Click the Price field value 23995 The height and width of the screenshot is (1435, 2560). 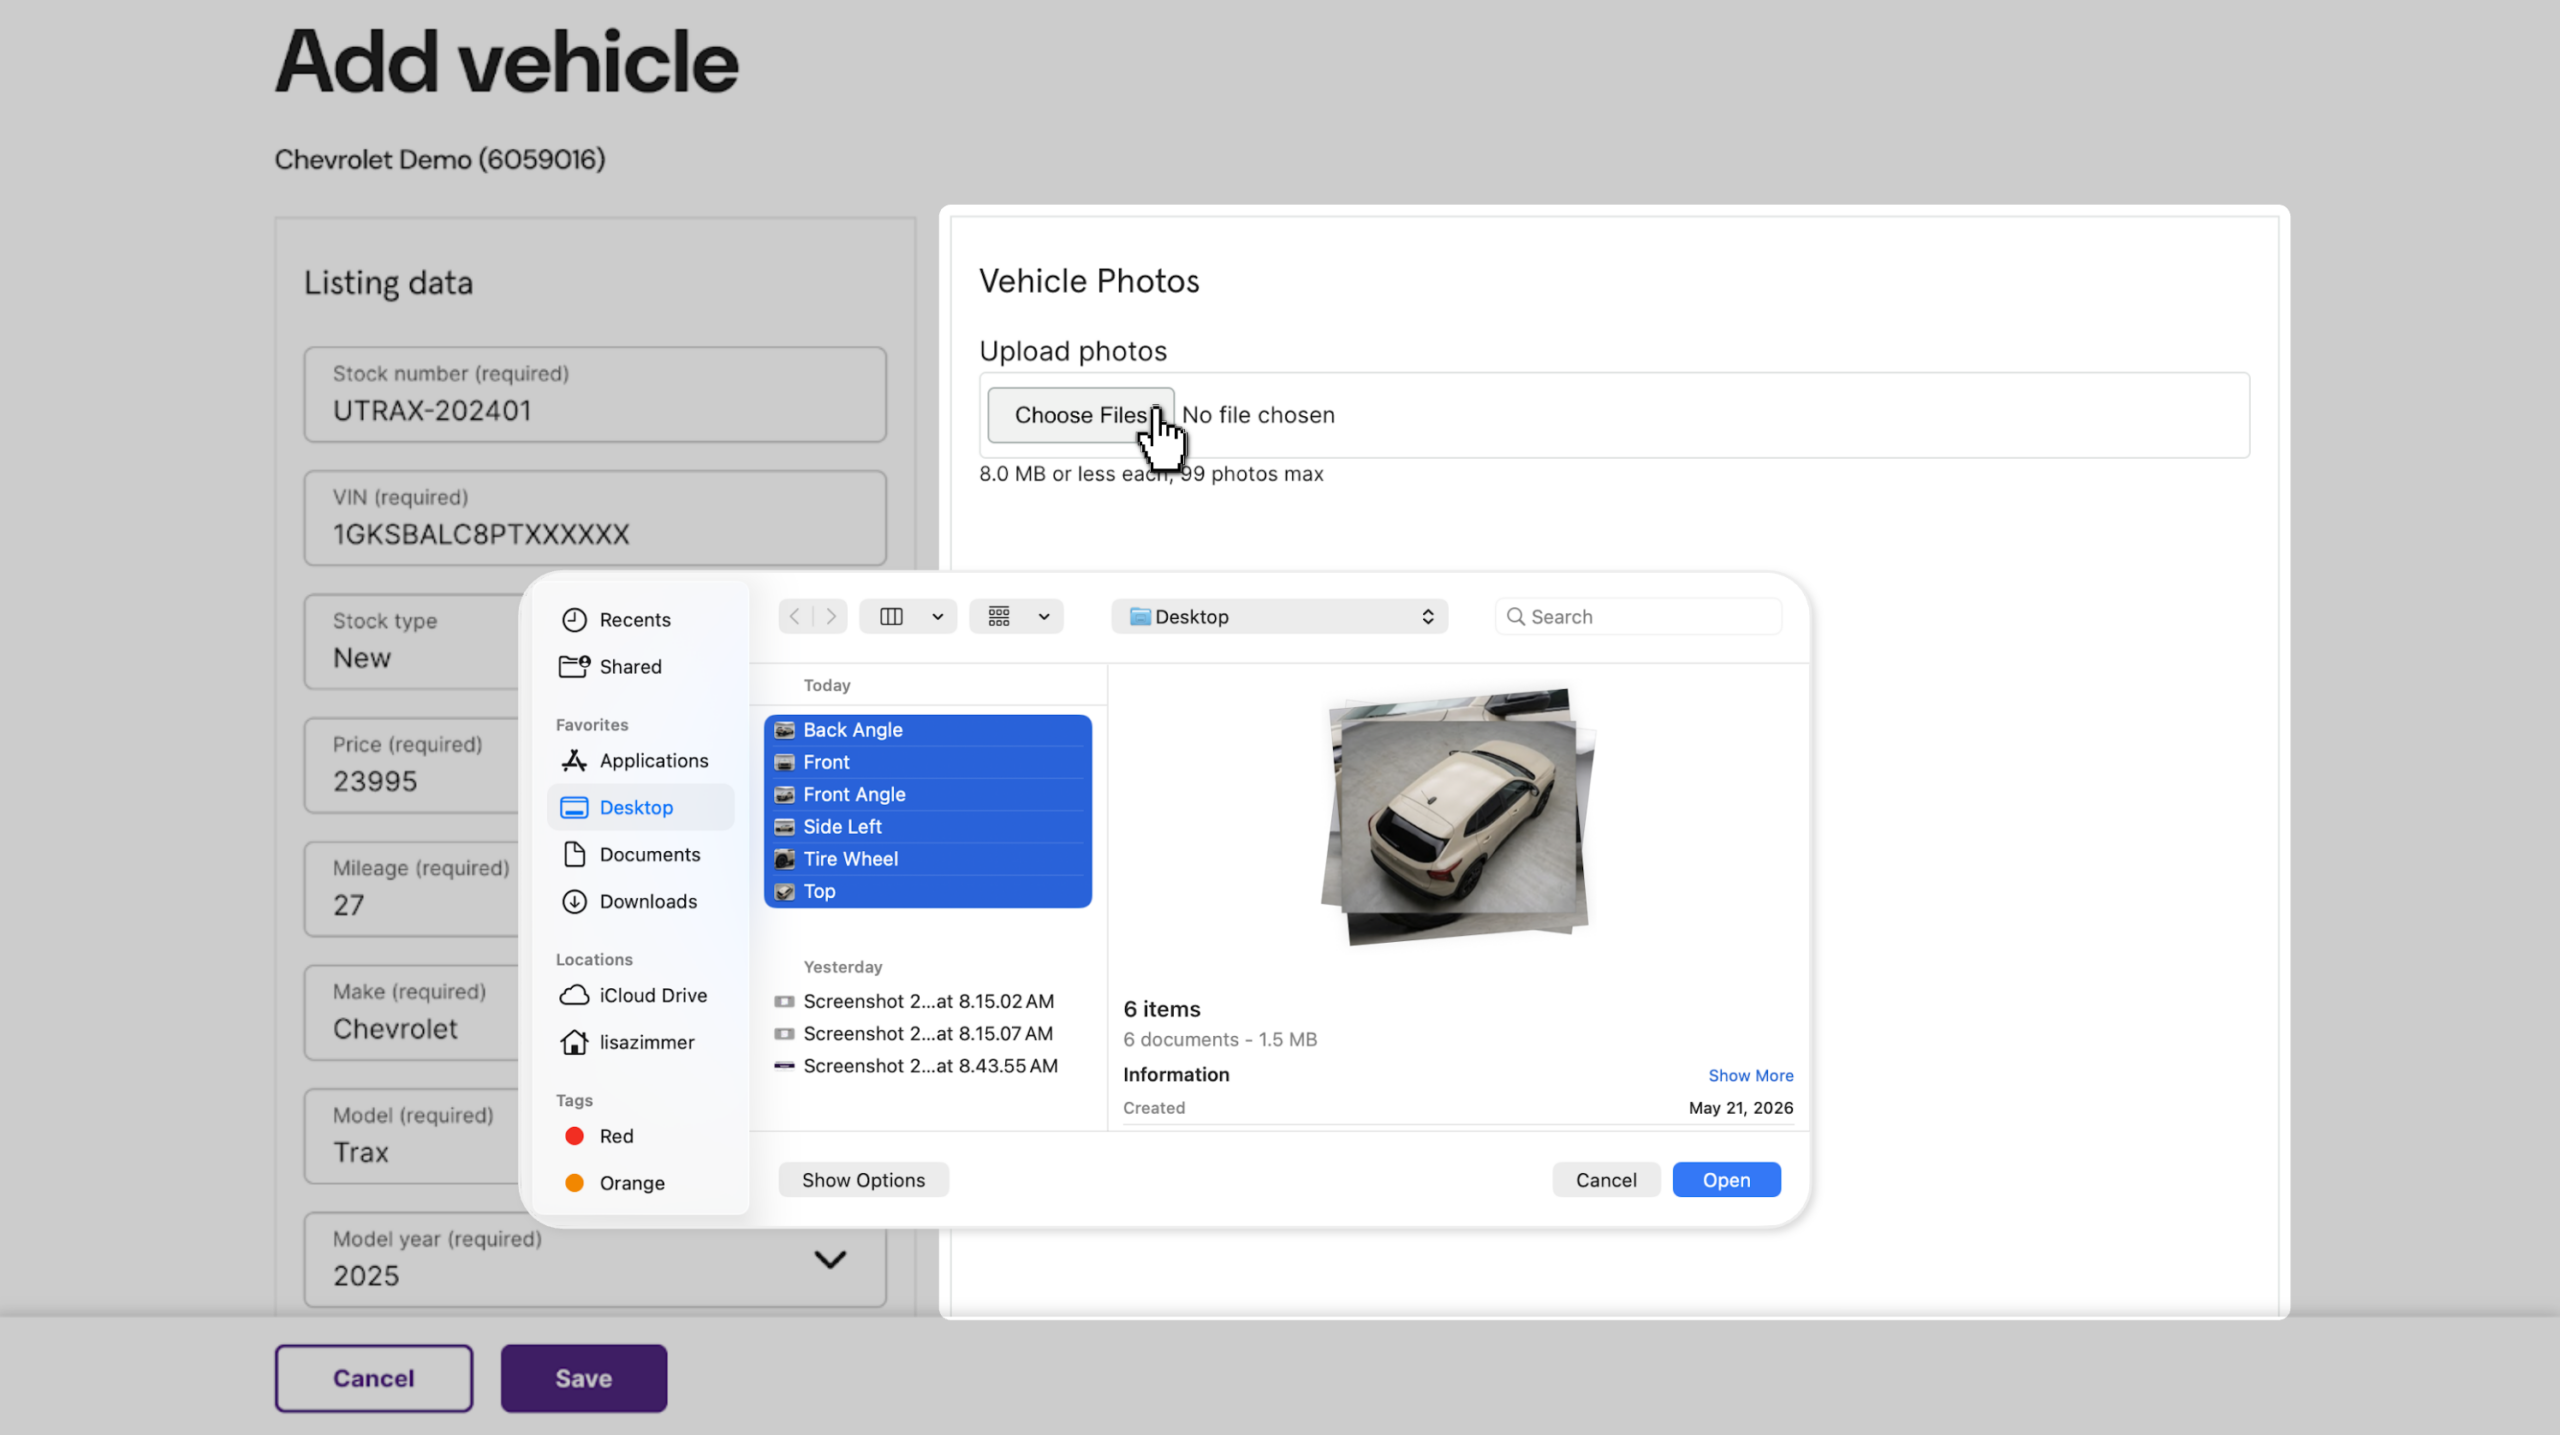[375, 781]
